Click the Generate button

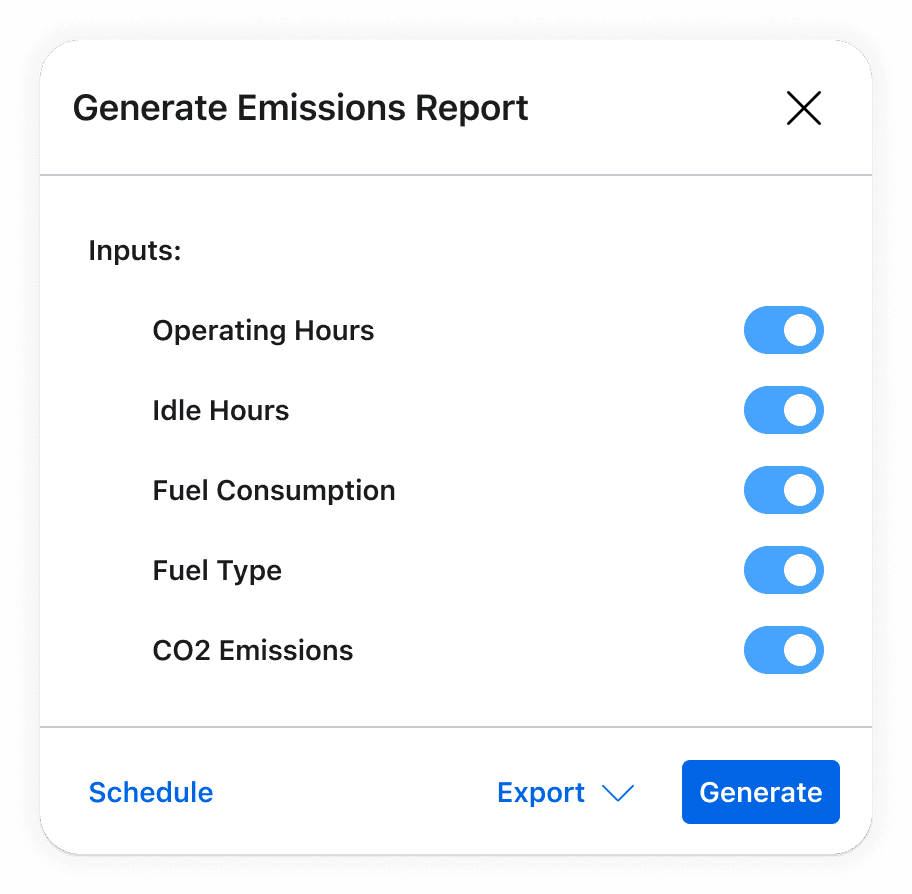(761, 792)
